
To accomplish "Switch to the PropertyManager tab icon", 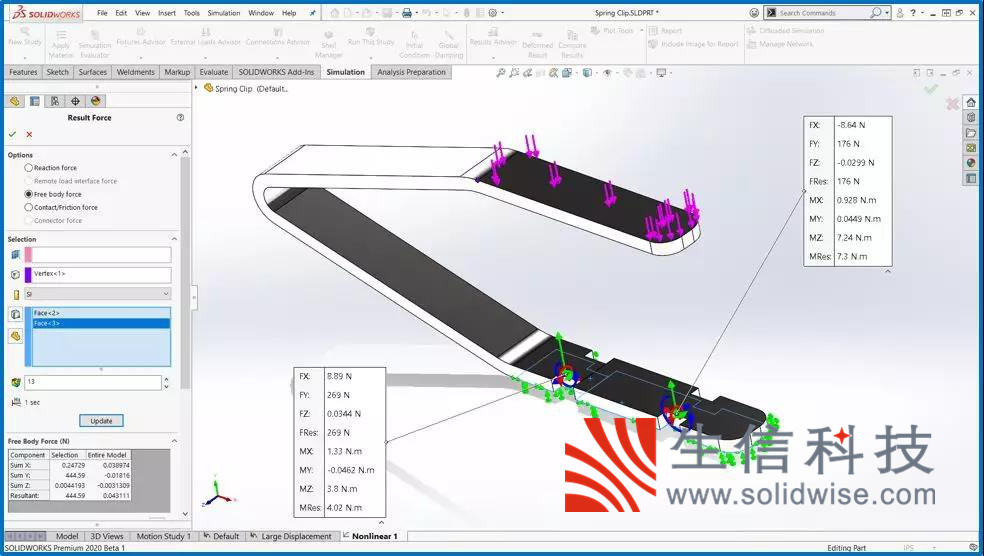I will click(x=35, y=101).
